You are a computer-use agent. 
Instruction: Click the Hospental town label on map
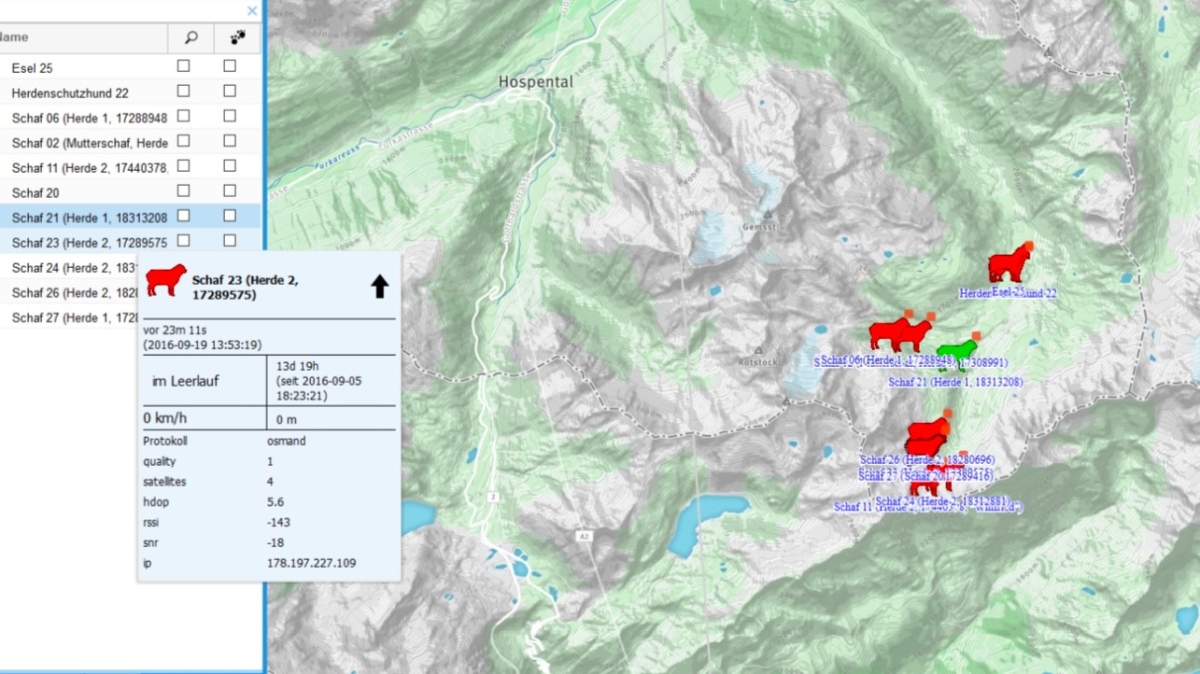[x=536, y=82]
